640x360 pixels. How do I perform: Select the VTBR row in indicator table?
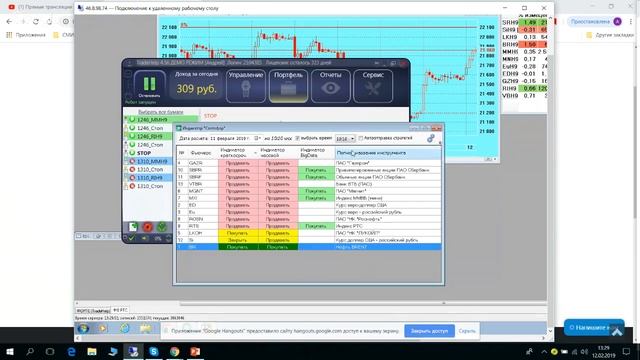309,184
